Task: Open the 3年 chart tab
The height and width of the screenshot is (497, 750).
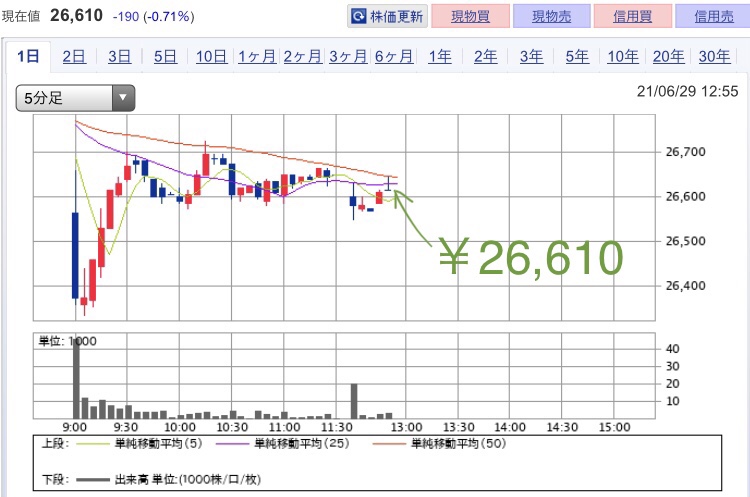Action: click(x=531, y=56)
